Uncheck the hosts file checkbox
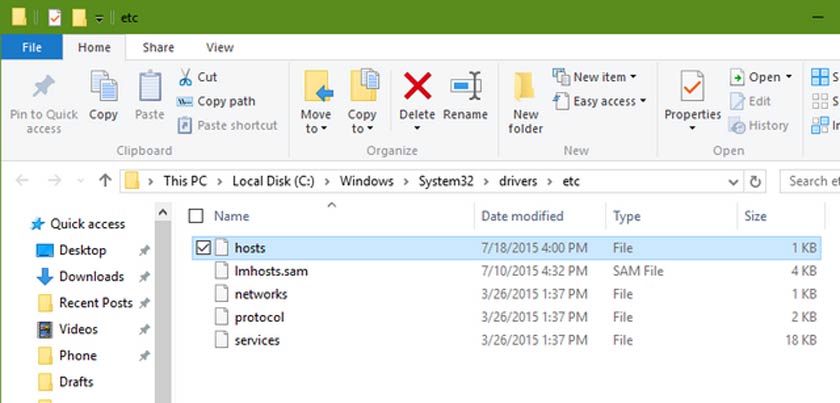 (x=203, y=248)
